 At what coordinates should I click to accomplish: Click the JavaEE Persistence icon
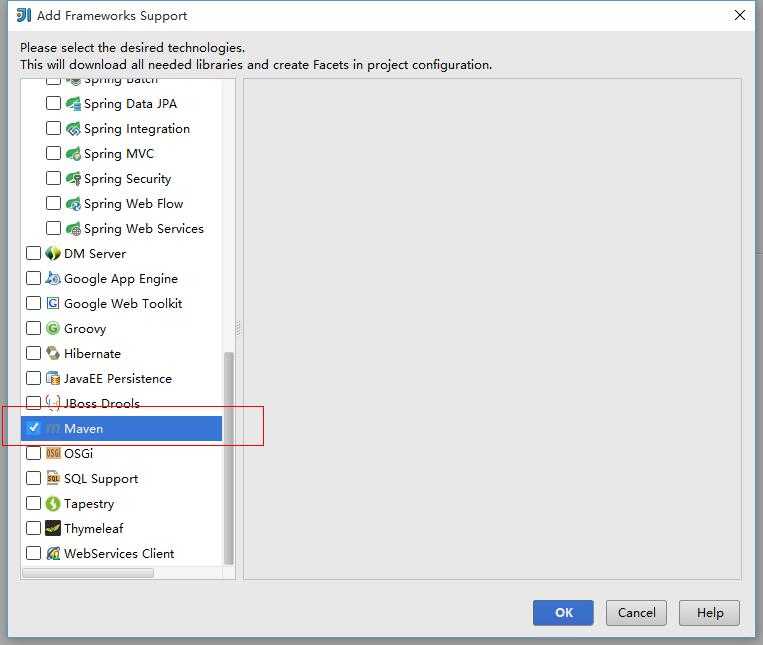53,378
